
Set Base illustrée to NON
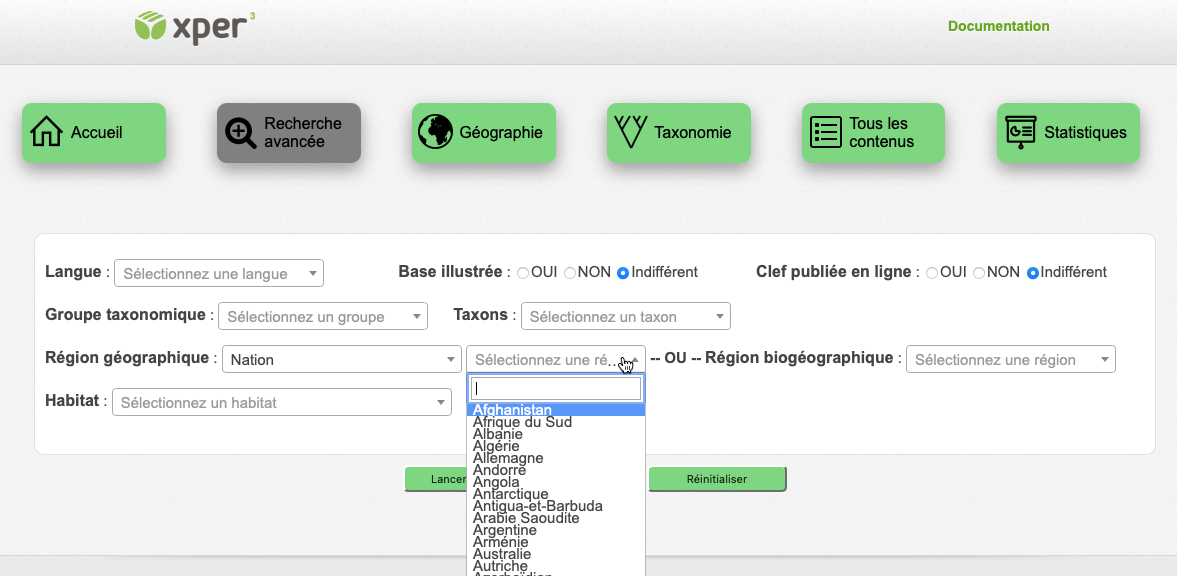[x=570, y=273]
